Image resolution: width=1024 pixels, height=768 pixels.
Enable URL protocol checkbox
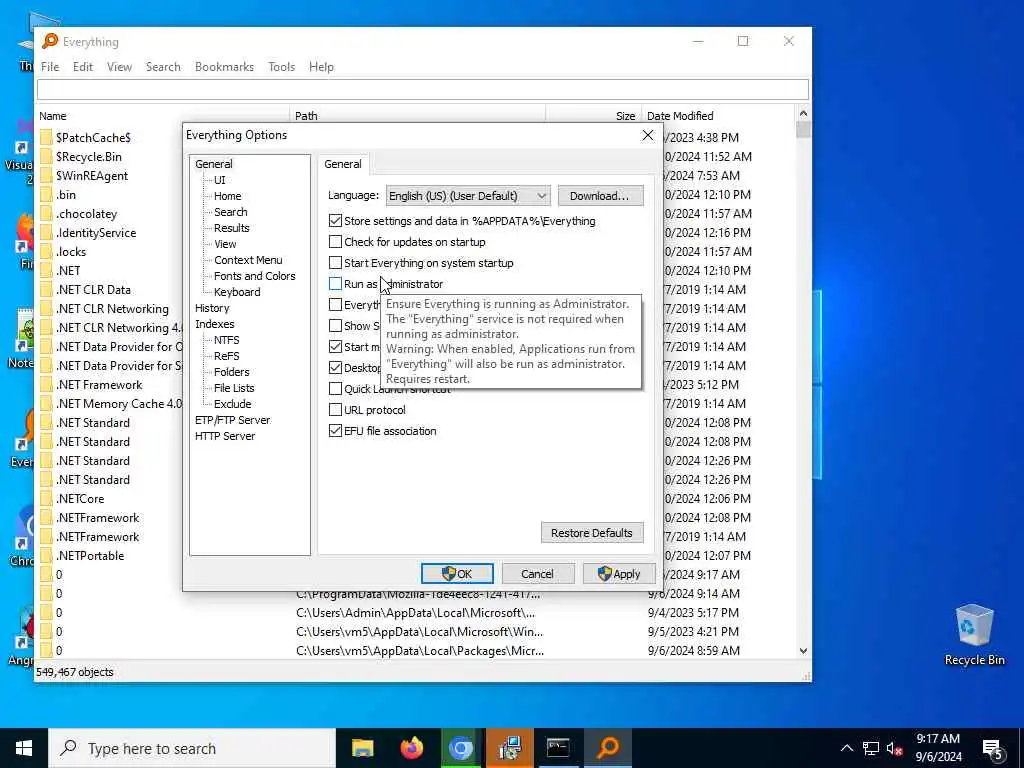pyautogui.click(x=335, y=409)
